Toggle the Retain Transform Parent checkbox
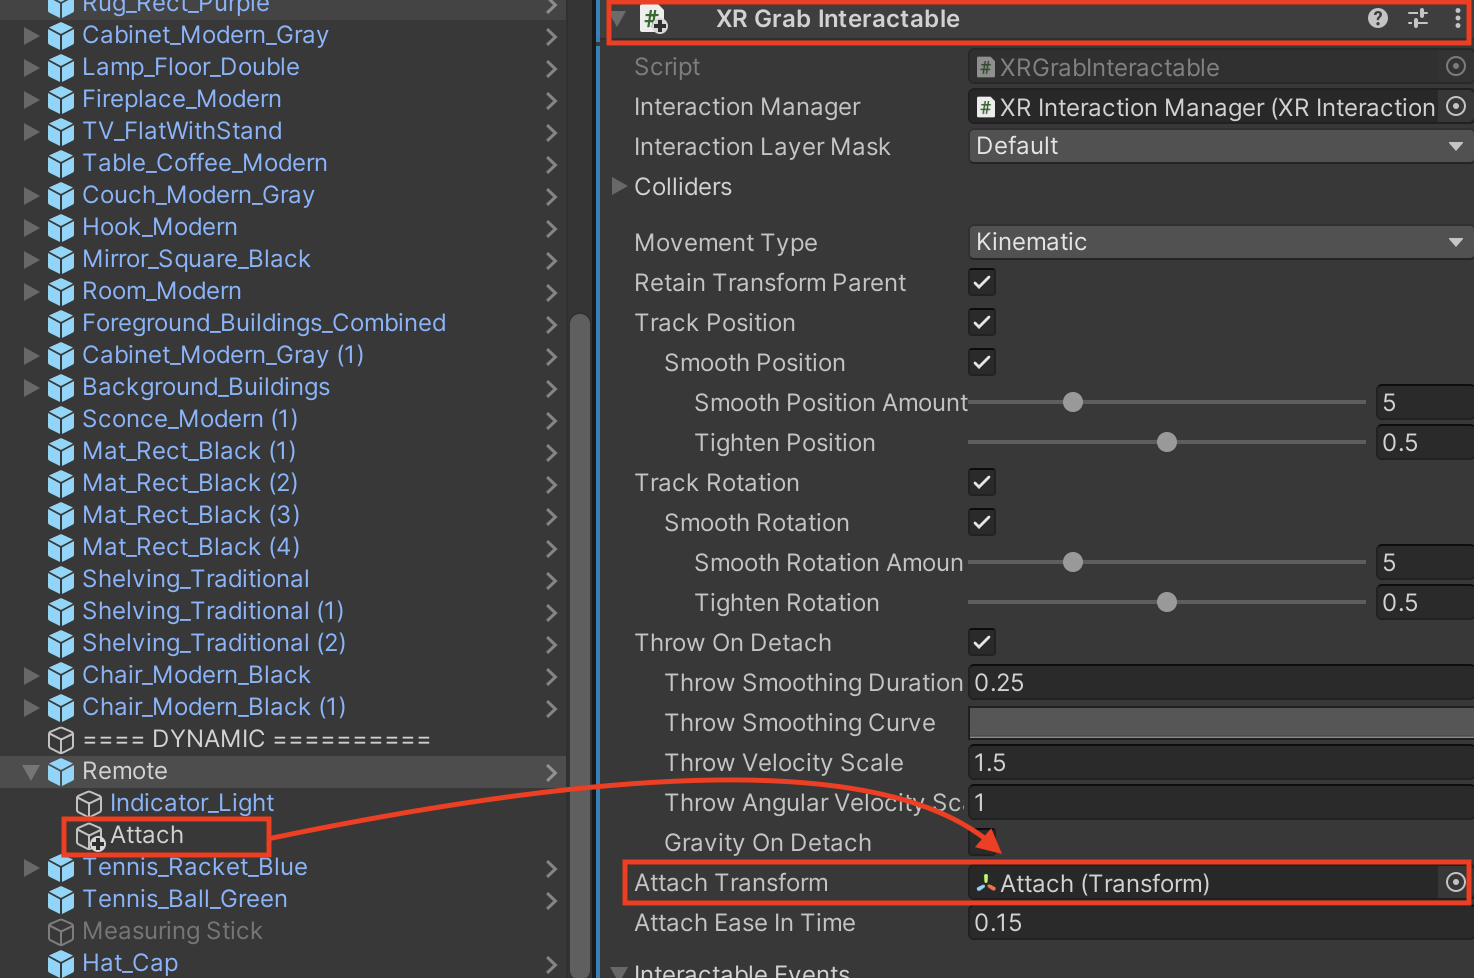The image size is (1474, 978). tap(982, 282)
